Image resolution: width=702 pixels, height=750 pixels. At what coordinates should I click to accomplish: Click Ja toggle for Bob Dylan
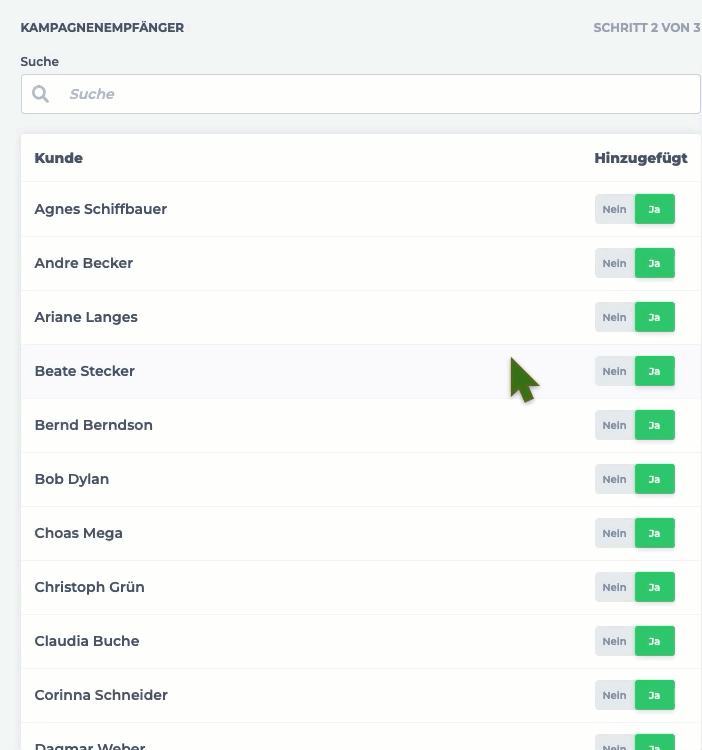655,479
